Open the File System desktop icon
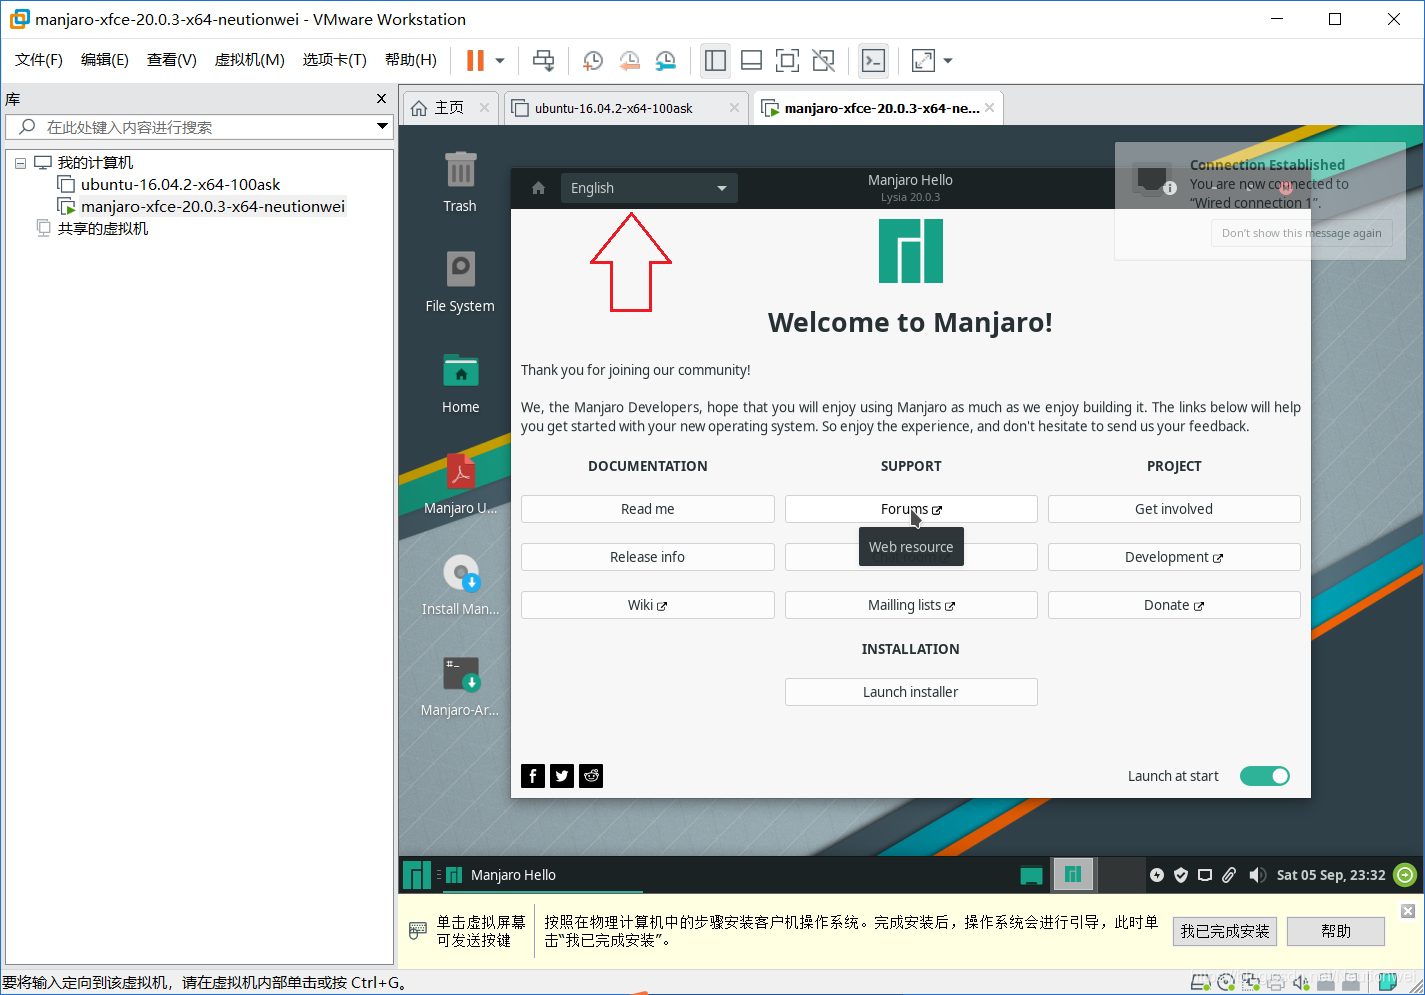The image size is (1425, 995). pyautogui.click(x=460, y=282)
